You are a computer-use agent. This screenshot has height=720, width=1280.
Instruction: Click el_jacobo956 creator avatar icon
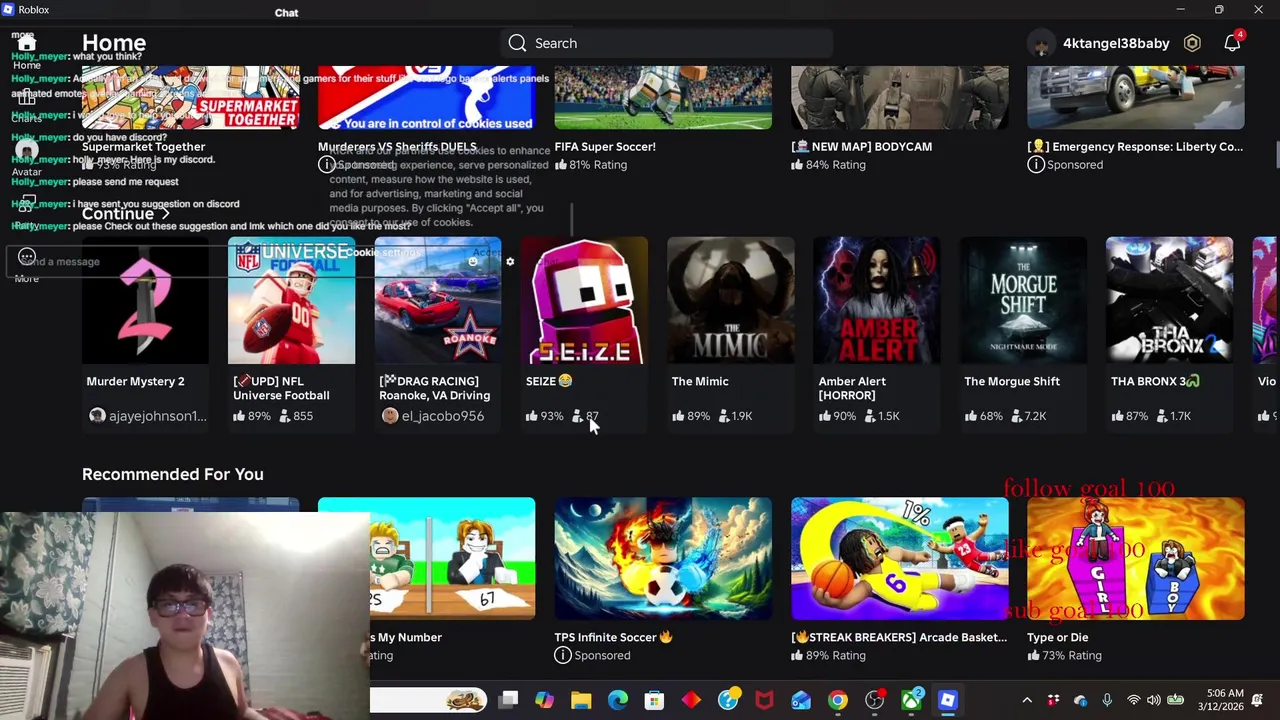click(x=389, y=416)
